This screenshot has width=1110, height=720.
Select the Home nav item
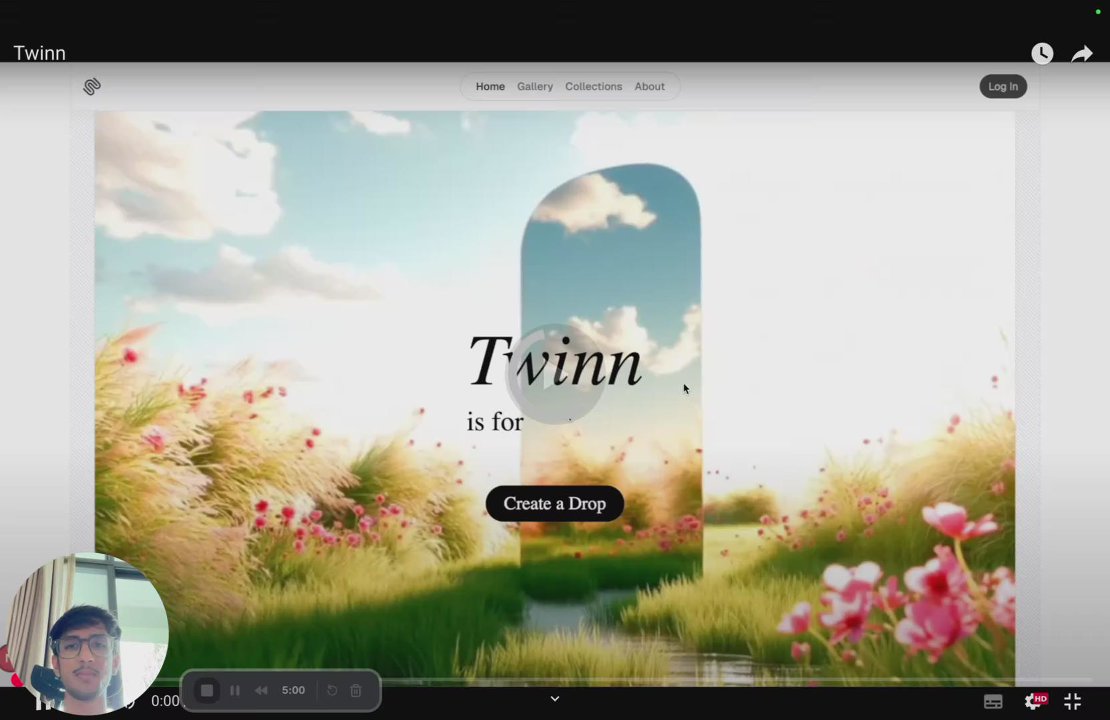tap(490, 86)
